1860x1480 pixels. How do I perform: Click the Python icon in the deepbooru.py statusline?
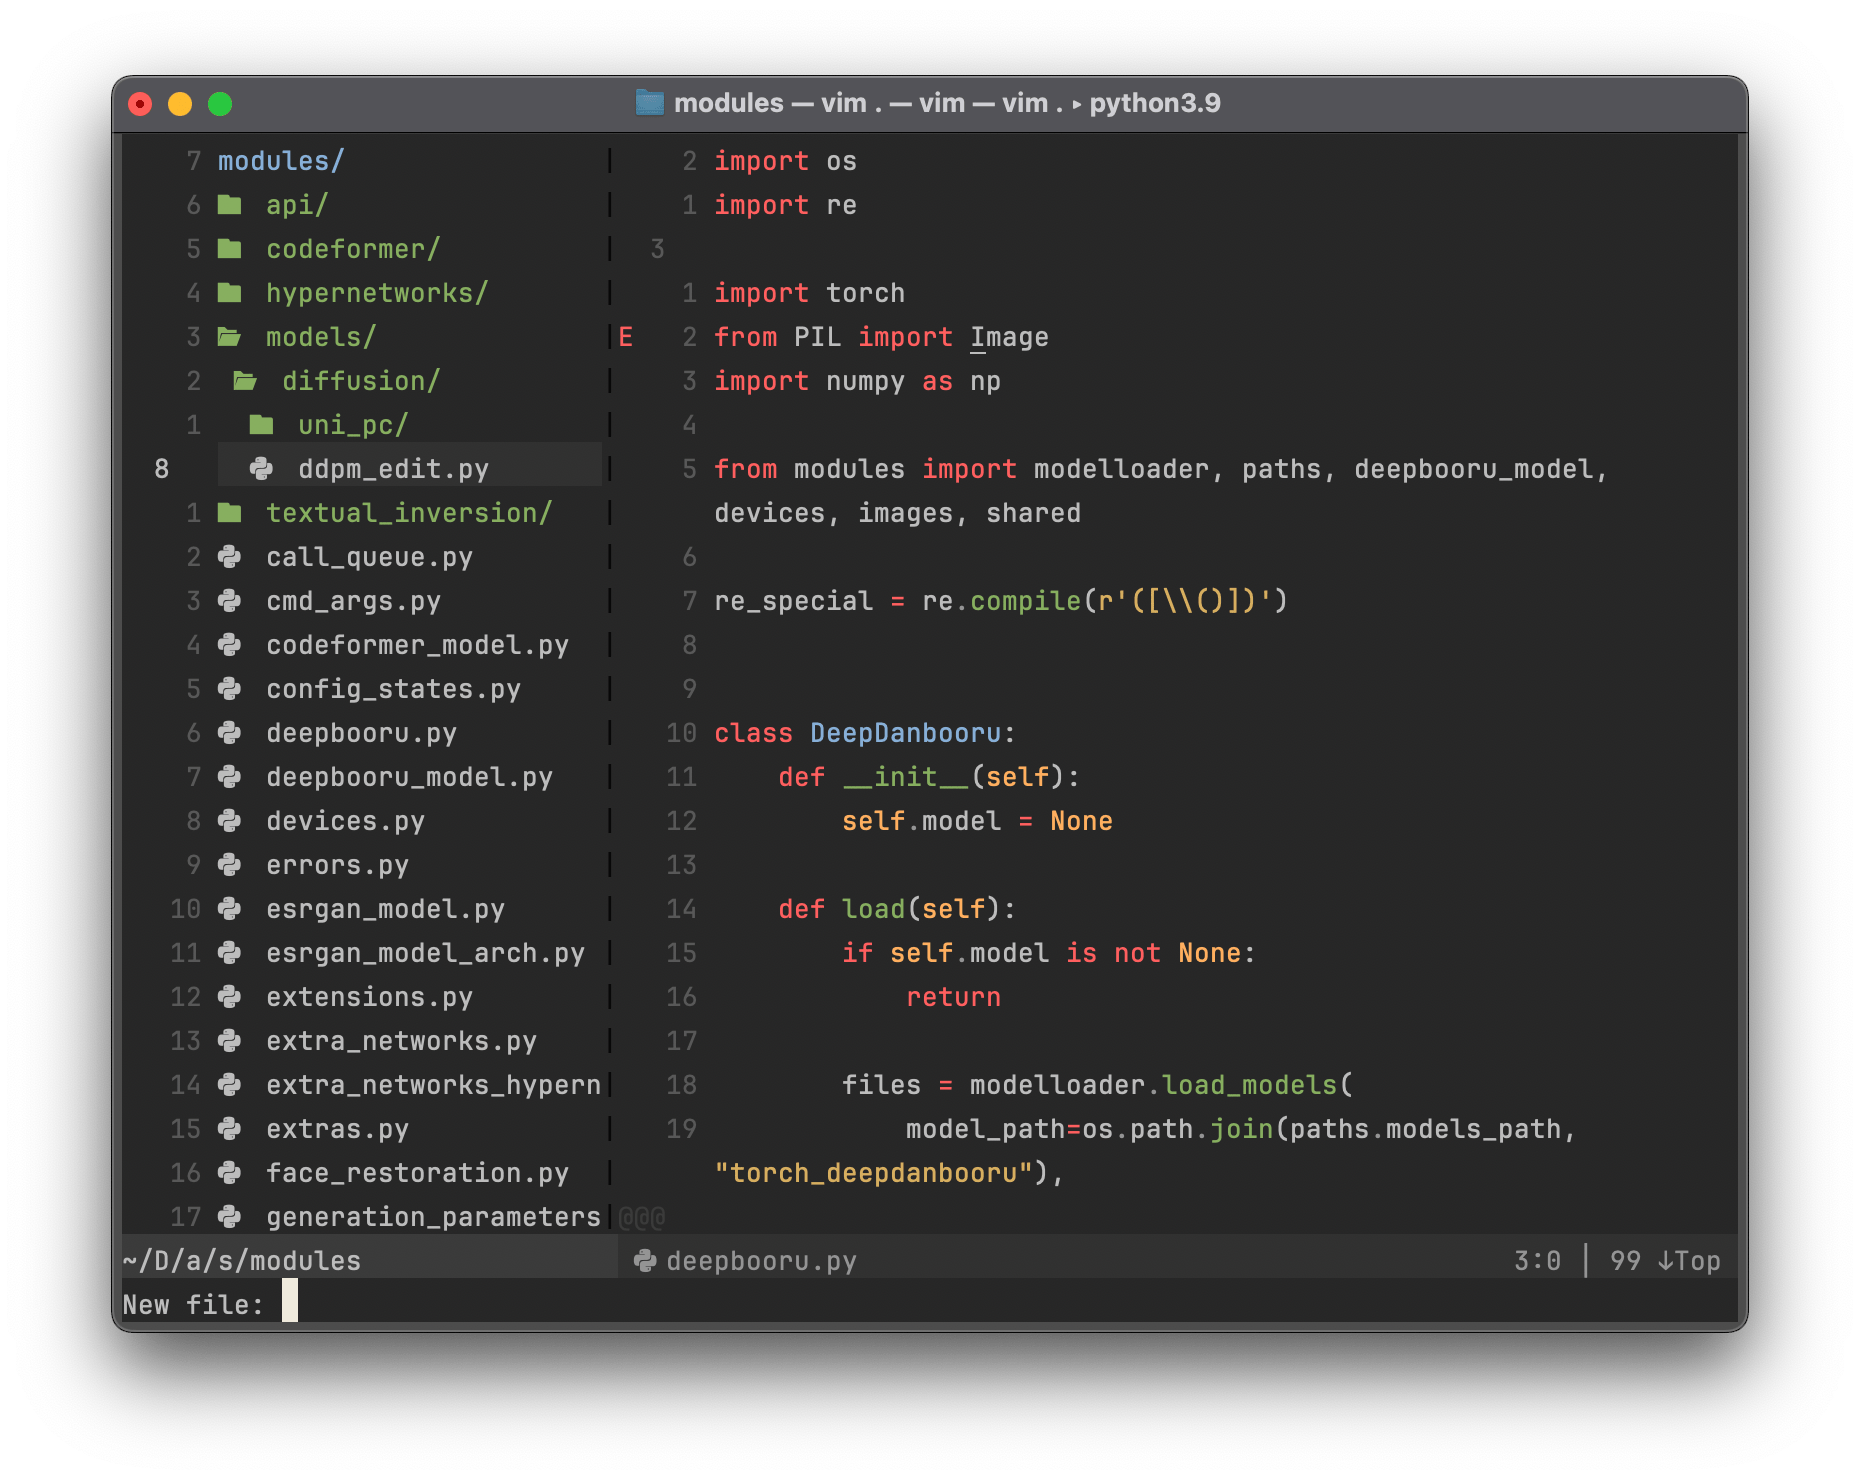tap(646, 1261)
